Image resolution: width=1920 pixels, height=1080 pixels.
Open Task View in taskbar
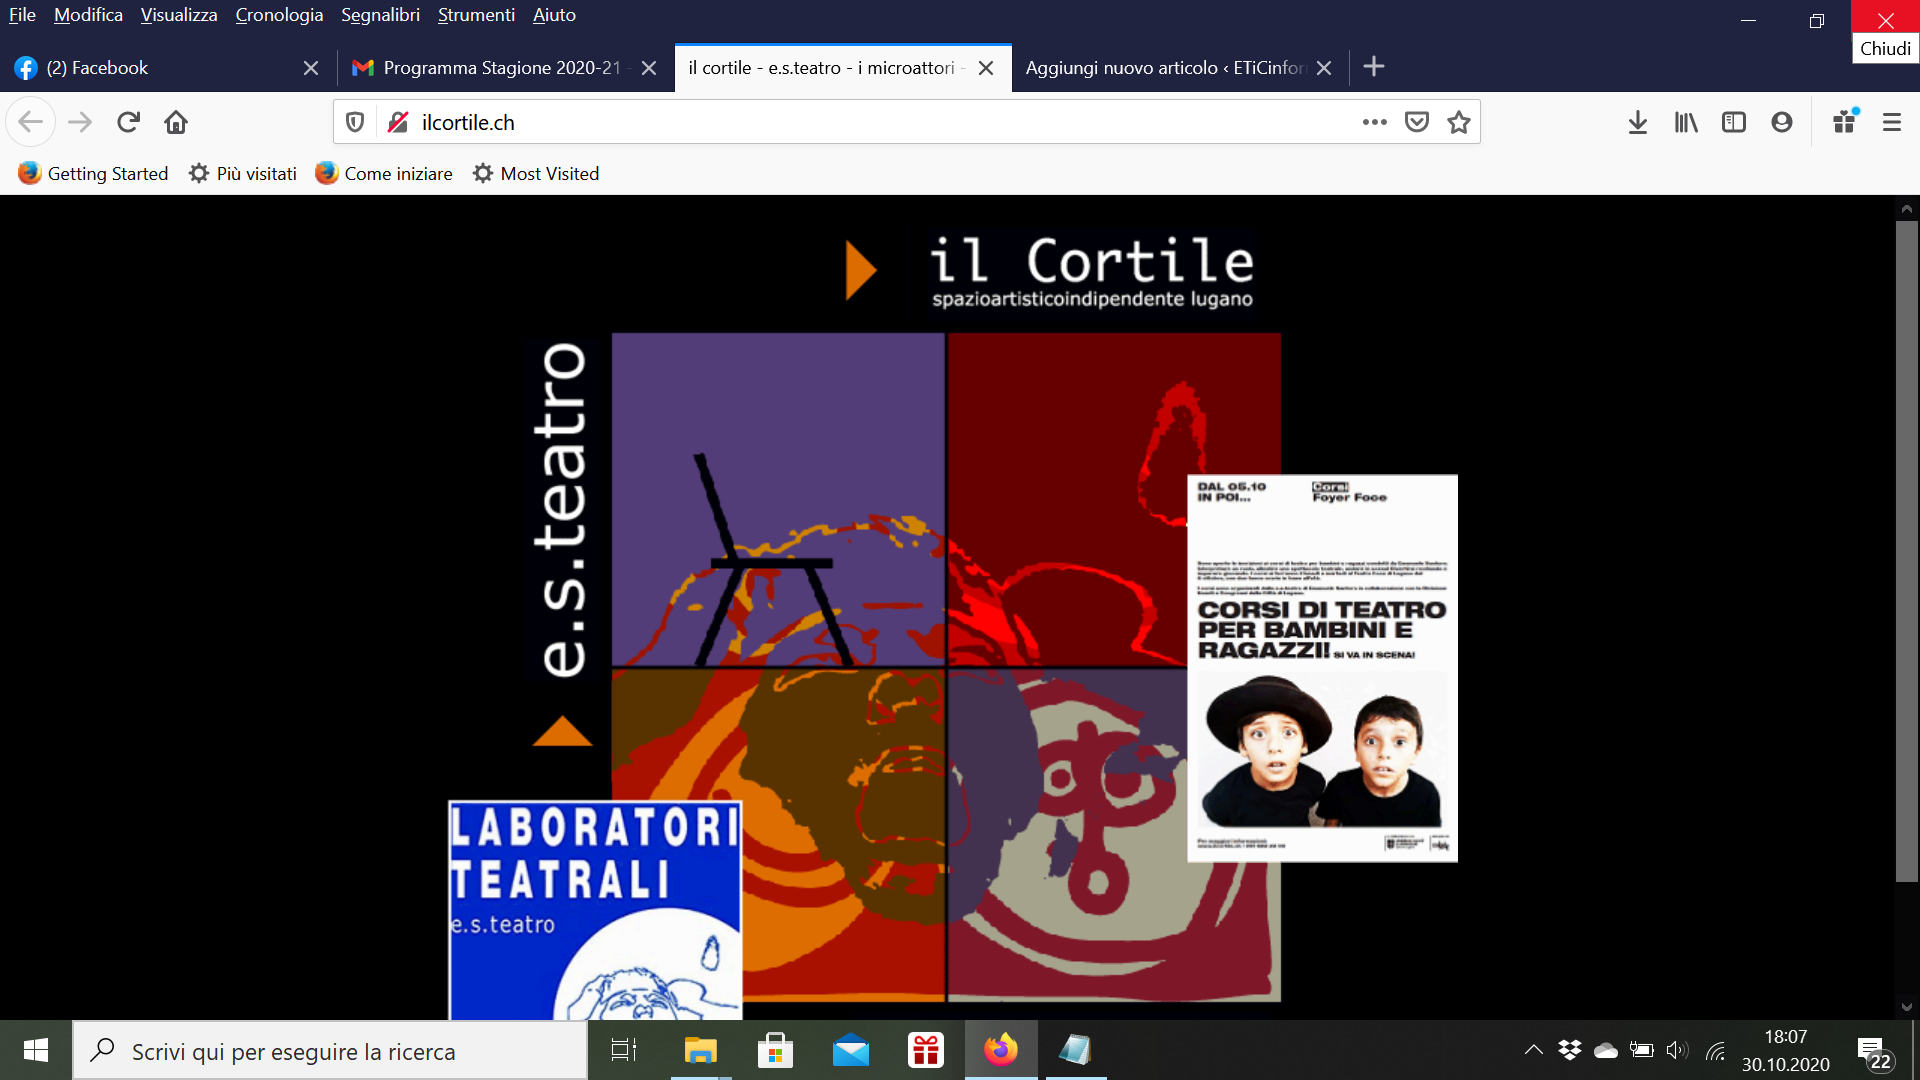(624, 1050)
